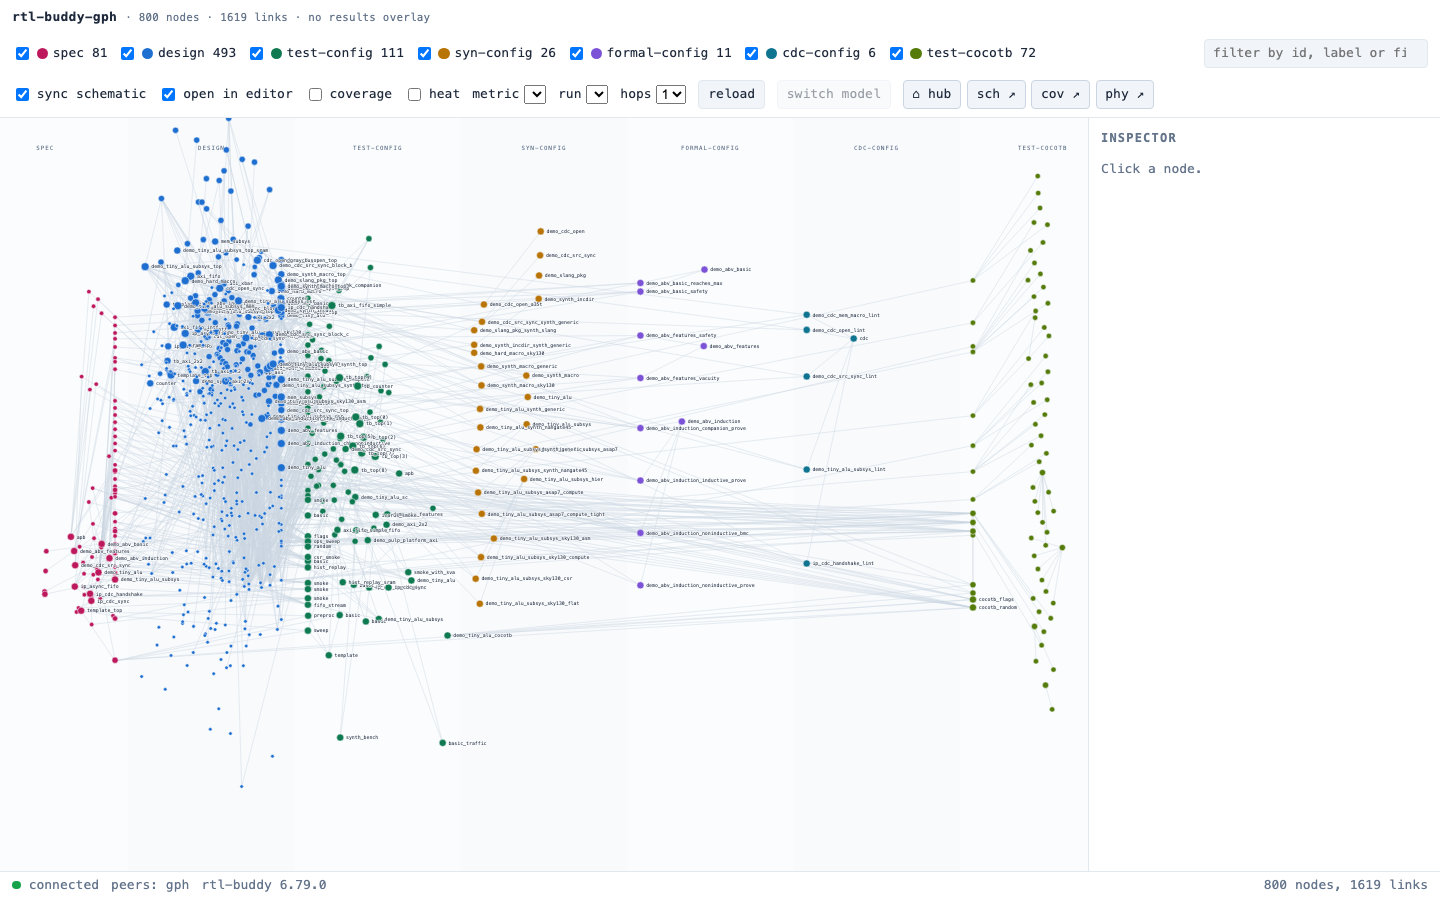Select the basic_traffic green node
This screenshot has height=900, width=1440.
pyautogui.click(x=443, y=743)
